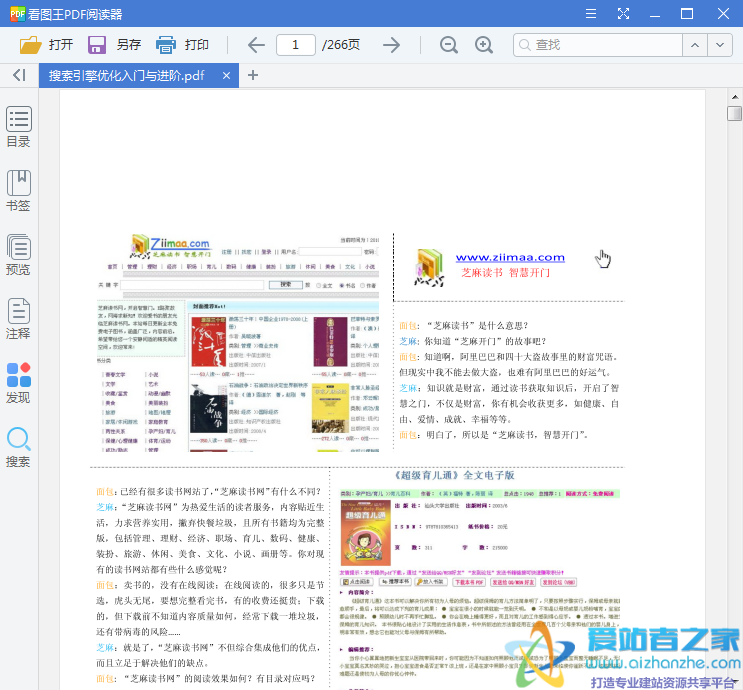Click the 超级育儿通 book cover image
The image size is (743, 690).
click(366, 533)
